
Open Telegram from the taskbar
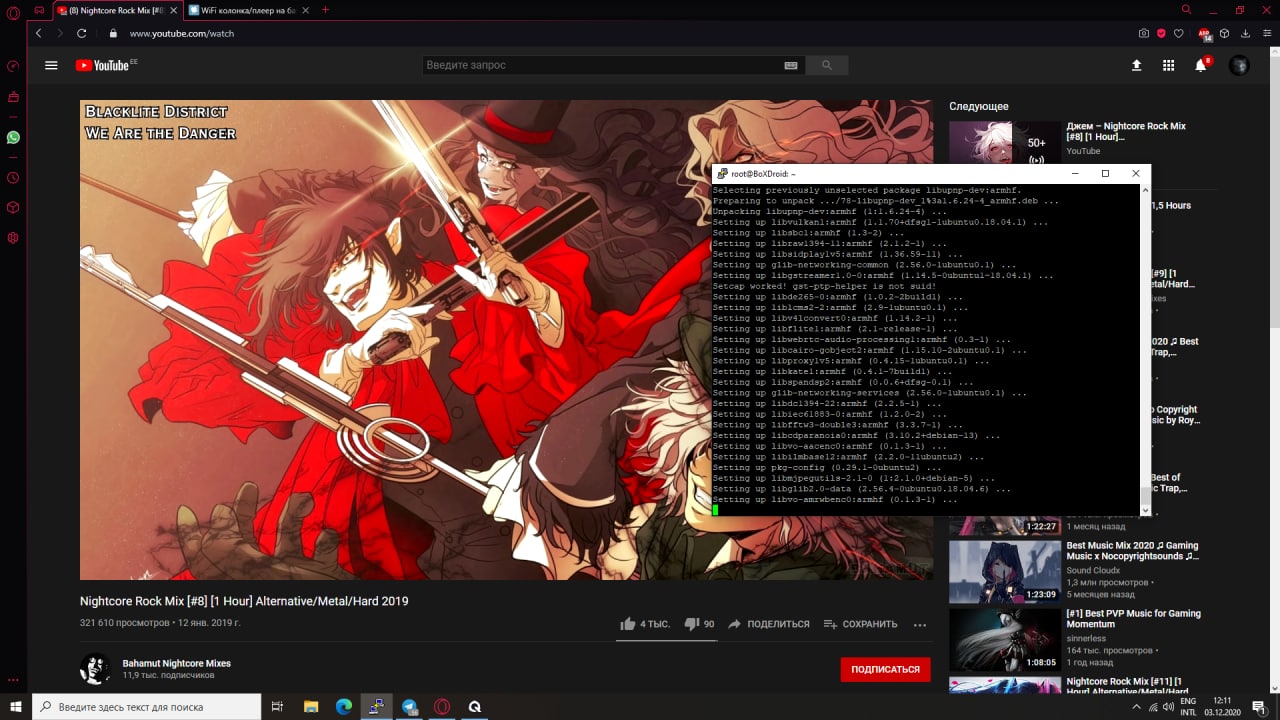pyautogui.click(x=410, y=706)
